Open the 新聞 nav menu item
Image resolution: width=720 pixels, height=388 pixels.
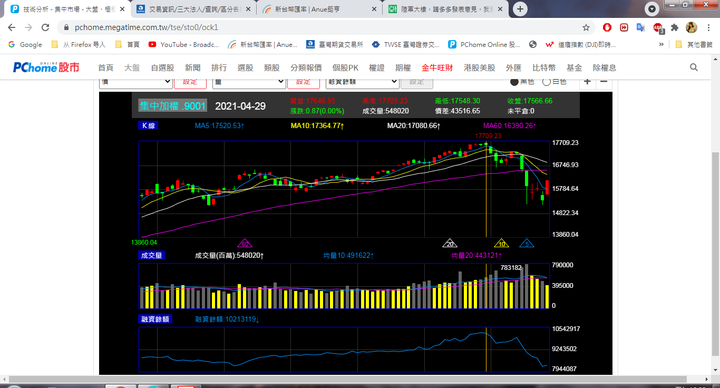[x=193, y=67]
